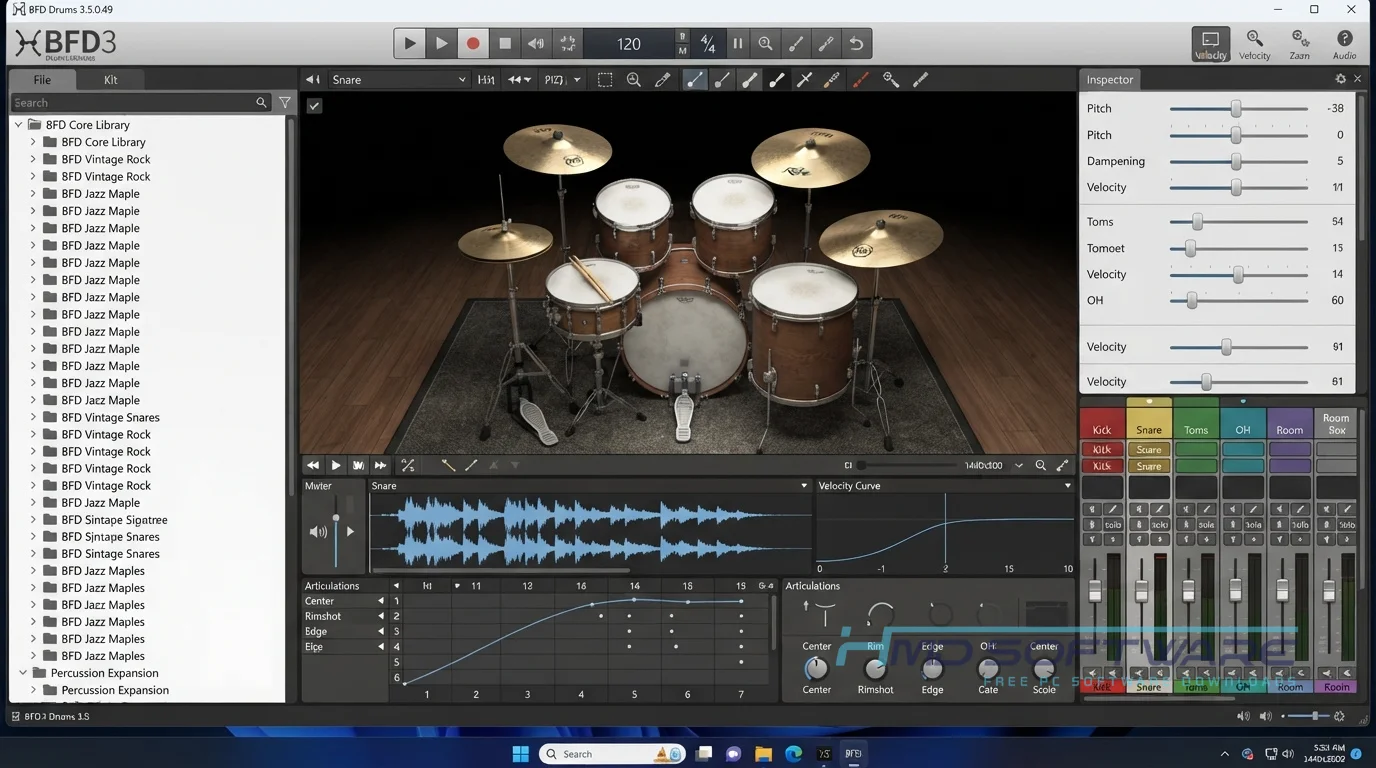Click the settings gear in bottom status bar

click(1340, 716)
